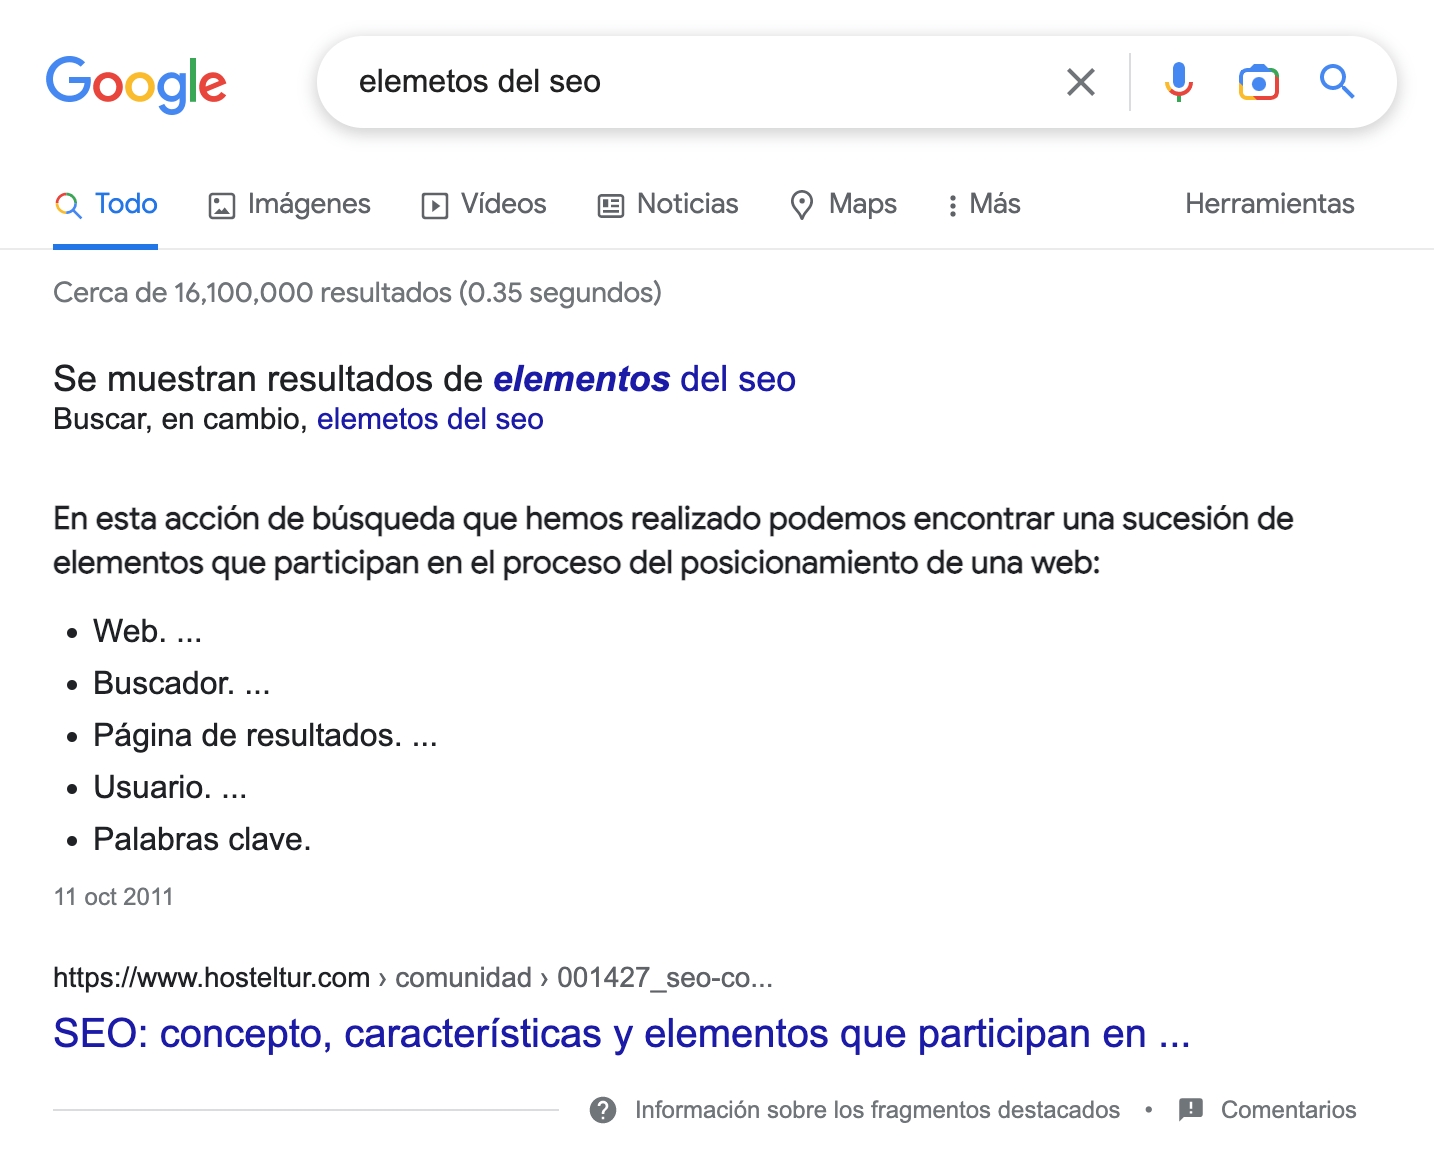The width and height of the screenshot is (1434, 1158).
Task: Search instead for 'elemetos del seo'
Action: (430, 419)
